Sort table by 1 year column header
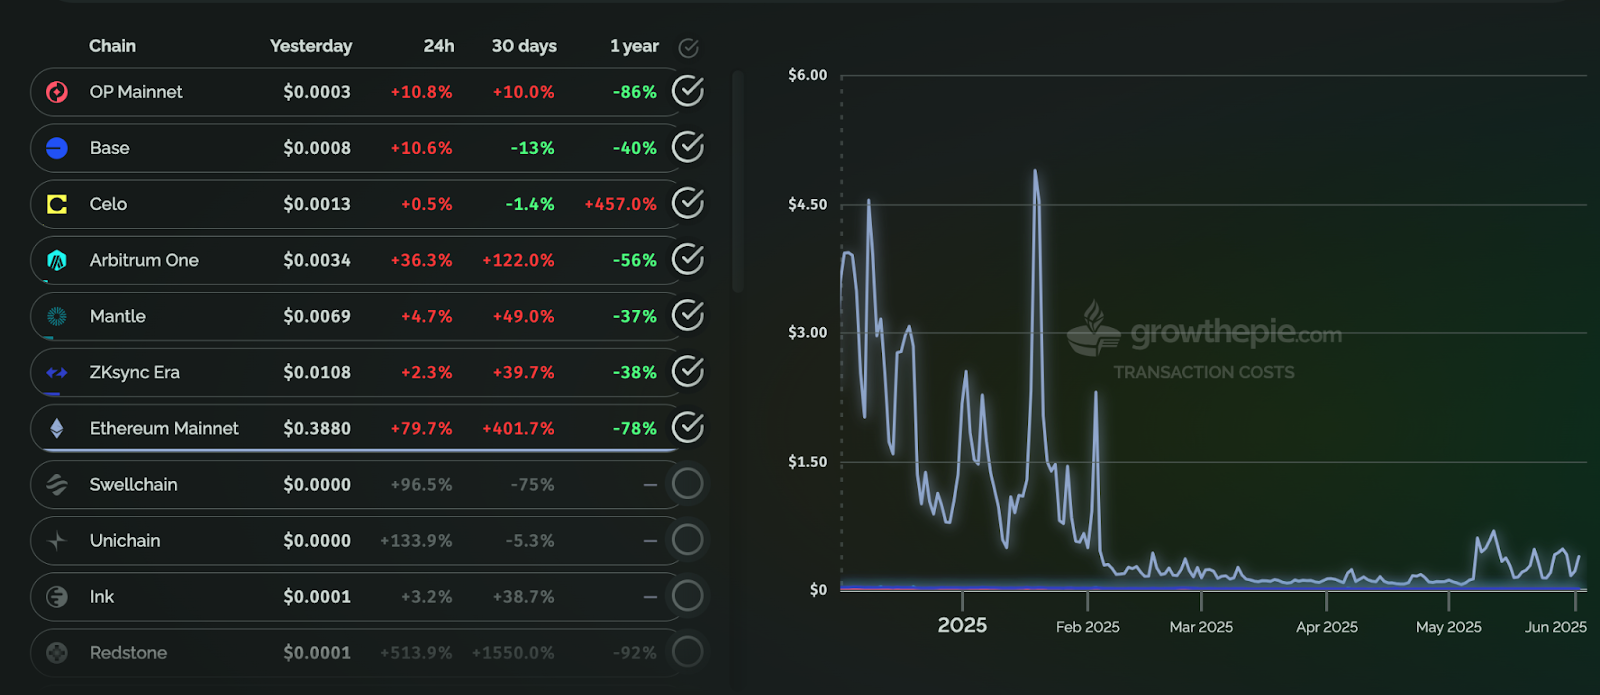Image resolution: width=1600 pixels, height=695 pixels. tap(634, 46)
